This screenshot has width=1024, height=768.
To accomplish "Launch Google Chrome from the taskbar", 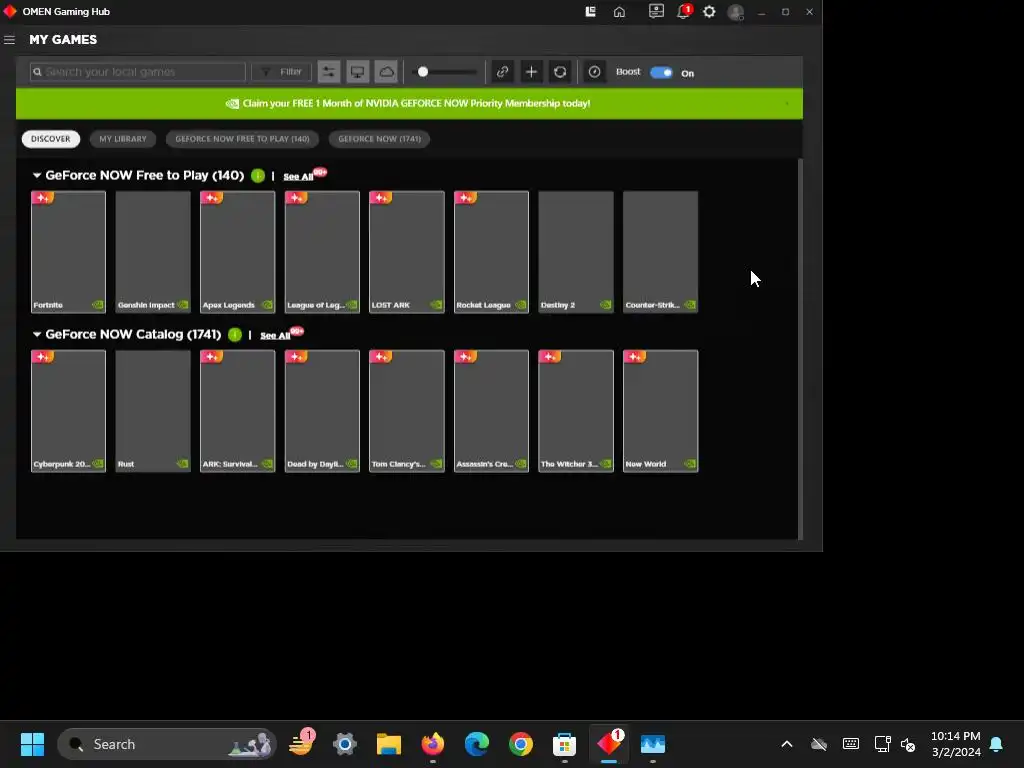I will pyautogui.click(x=520, y=744).
